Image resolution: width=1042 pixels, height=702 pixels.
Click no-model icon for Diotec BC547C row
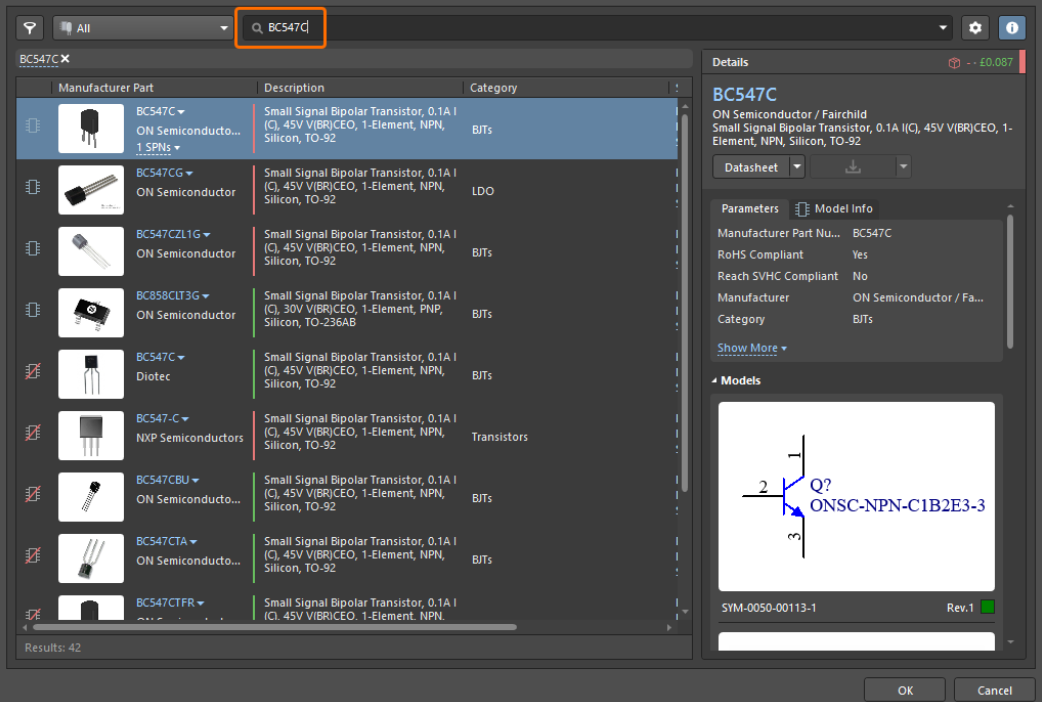coord(33,372)
